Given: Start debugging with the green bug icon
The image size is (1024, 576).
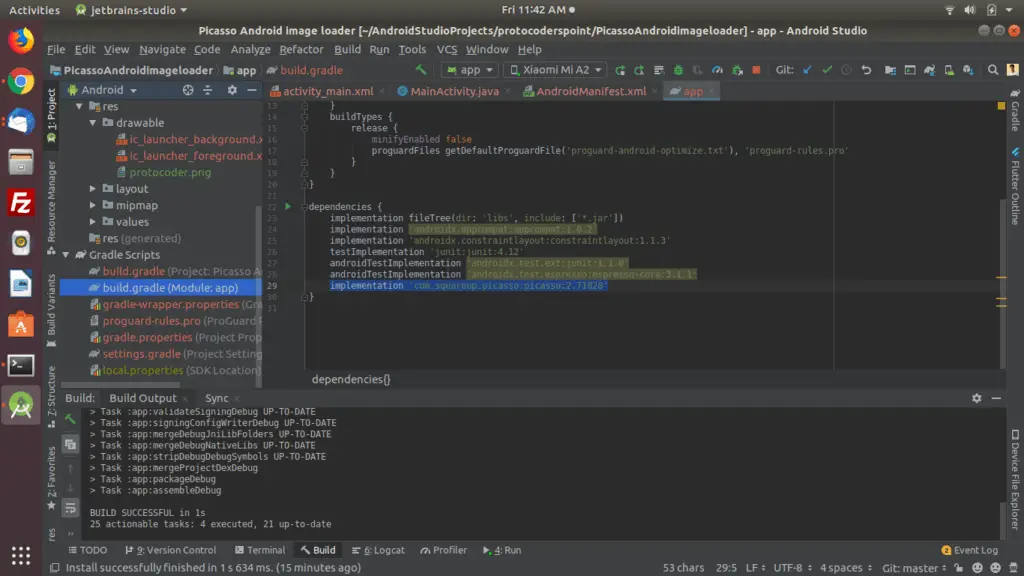Looking at the screenshot, I should 679,70.
